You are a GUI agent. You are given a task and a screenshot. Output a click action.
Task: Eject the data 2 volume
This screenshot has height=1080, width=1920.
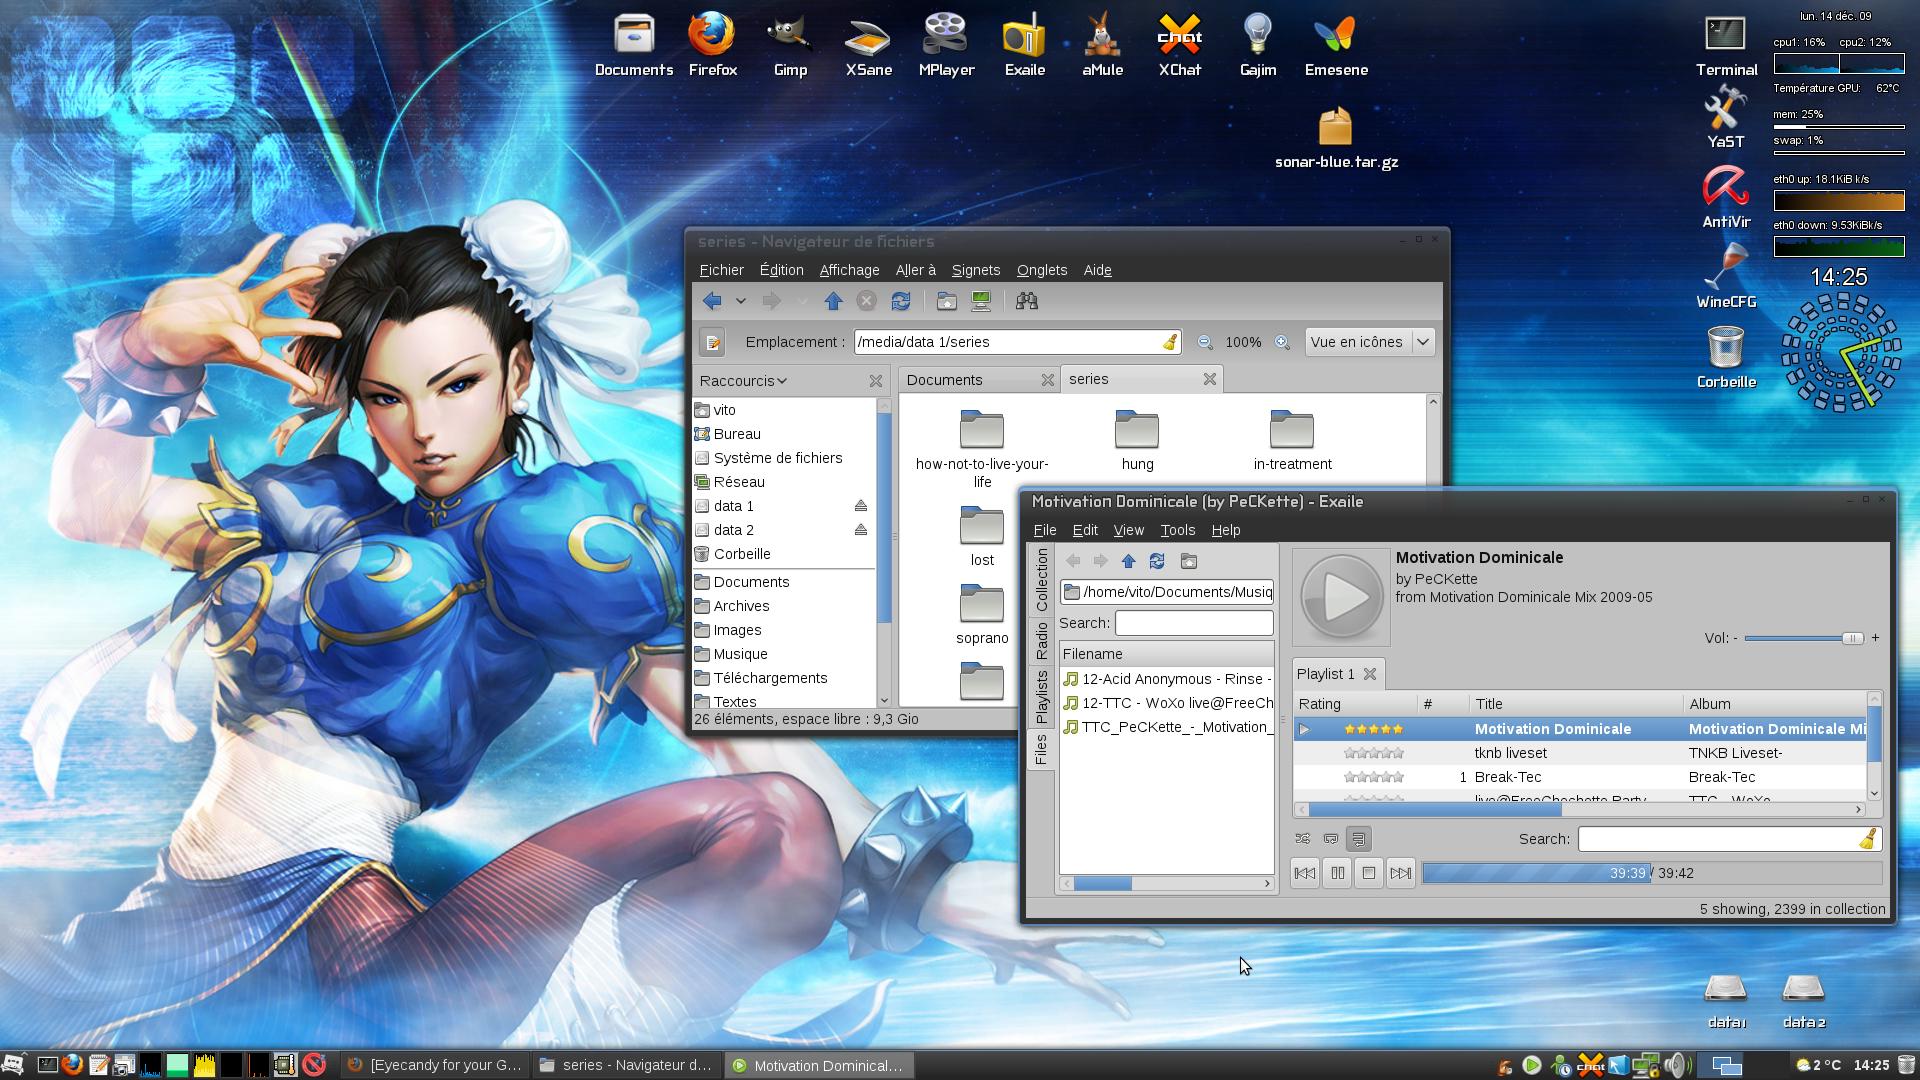pos(861,530)
